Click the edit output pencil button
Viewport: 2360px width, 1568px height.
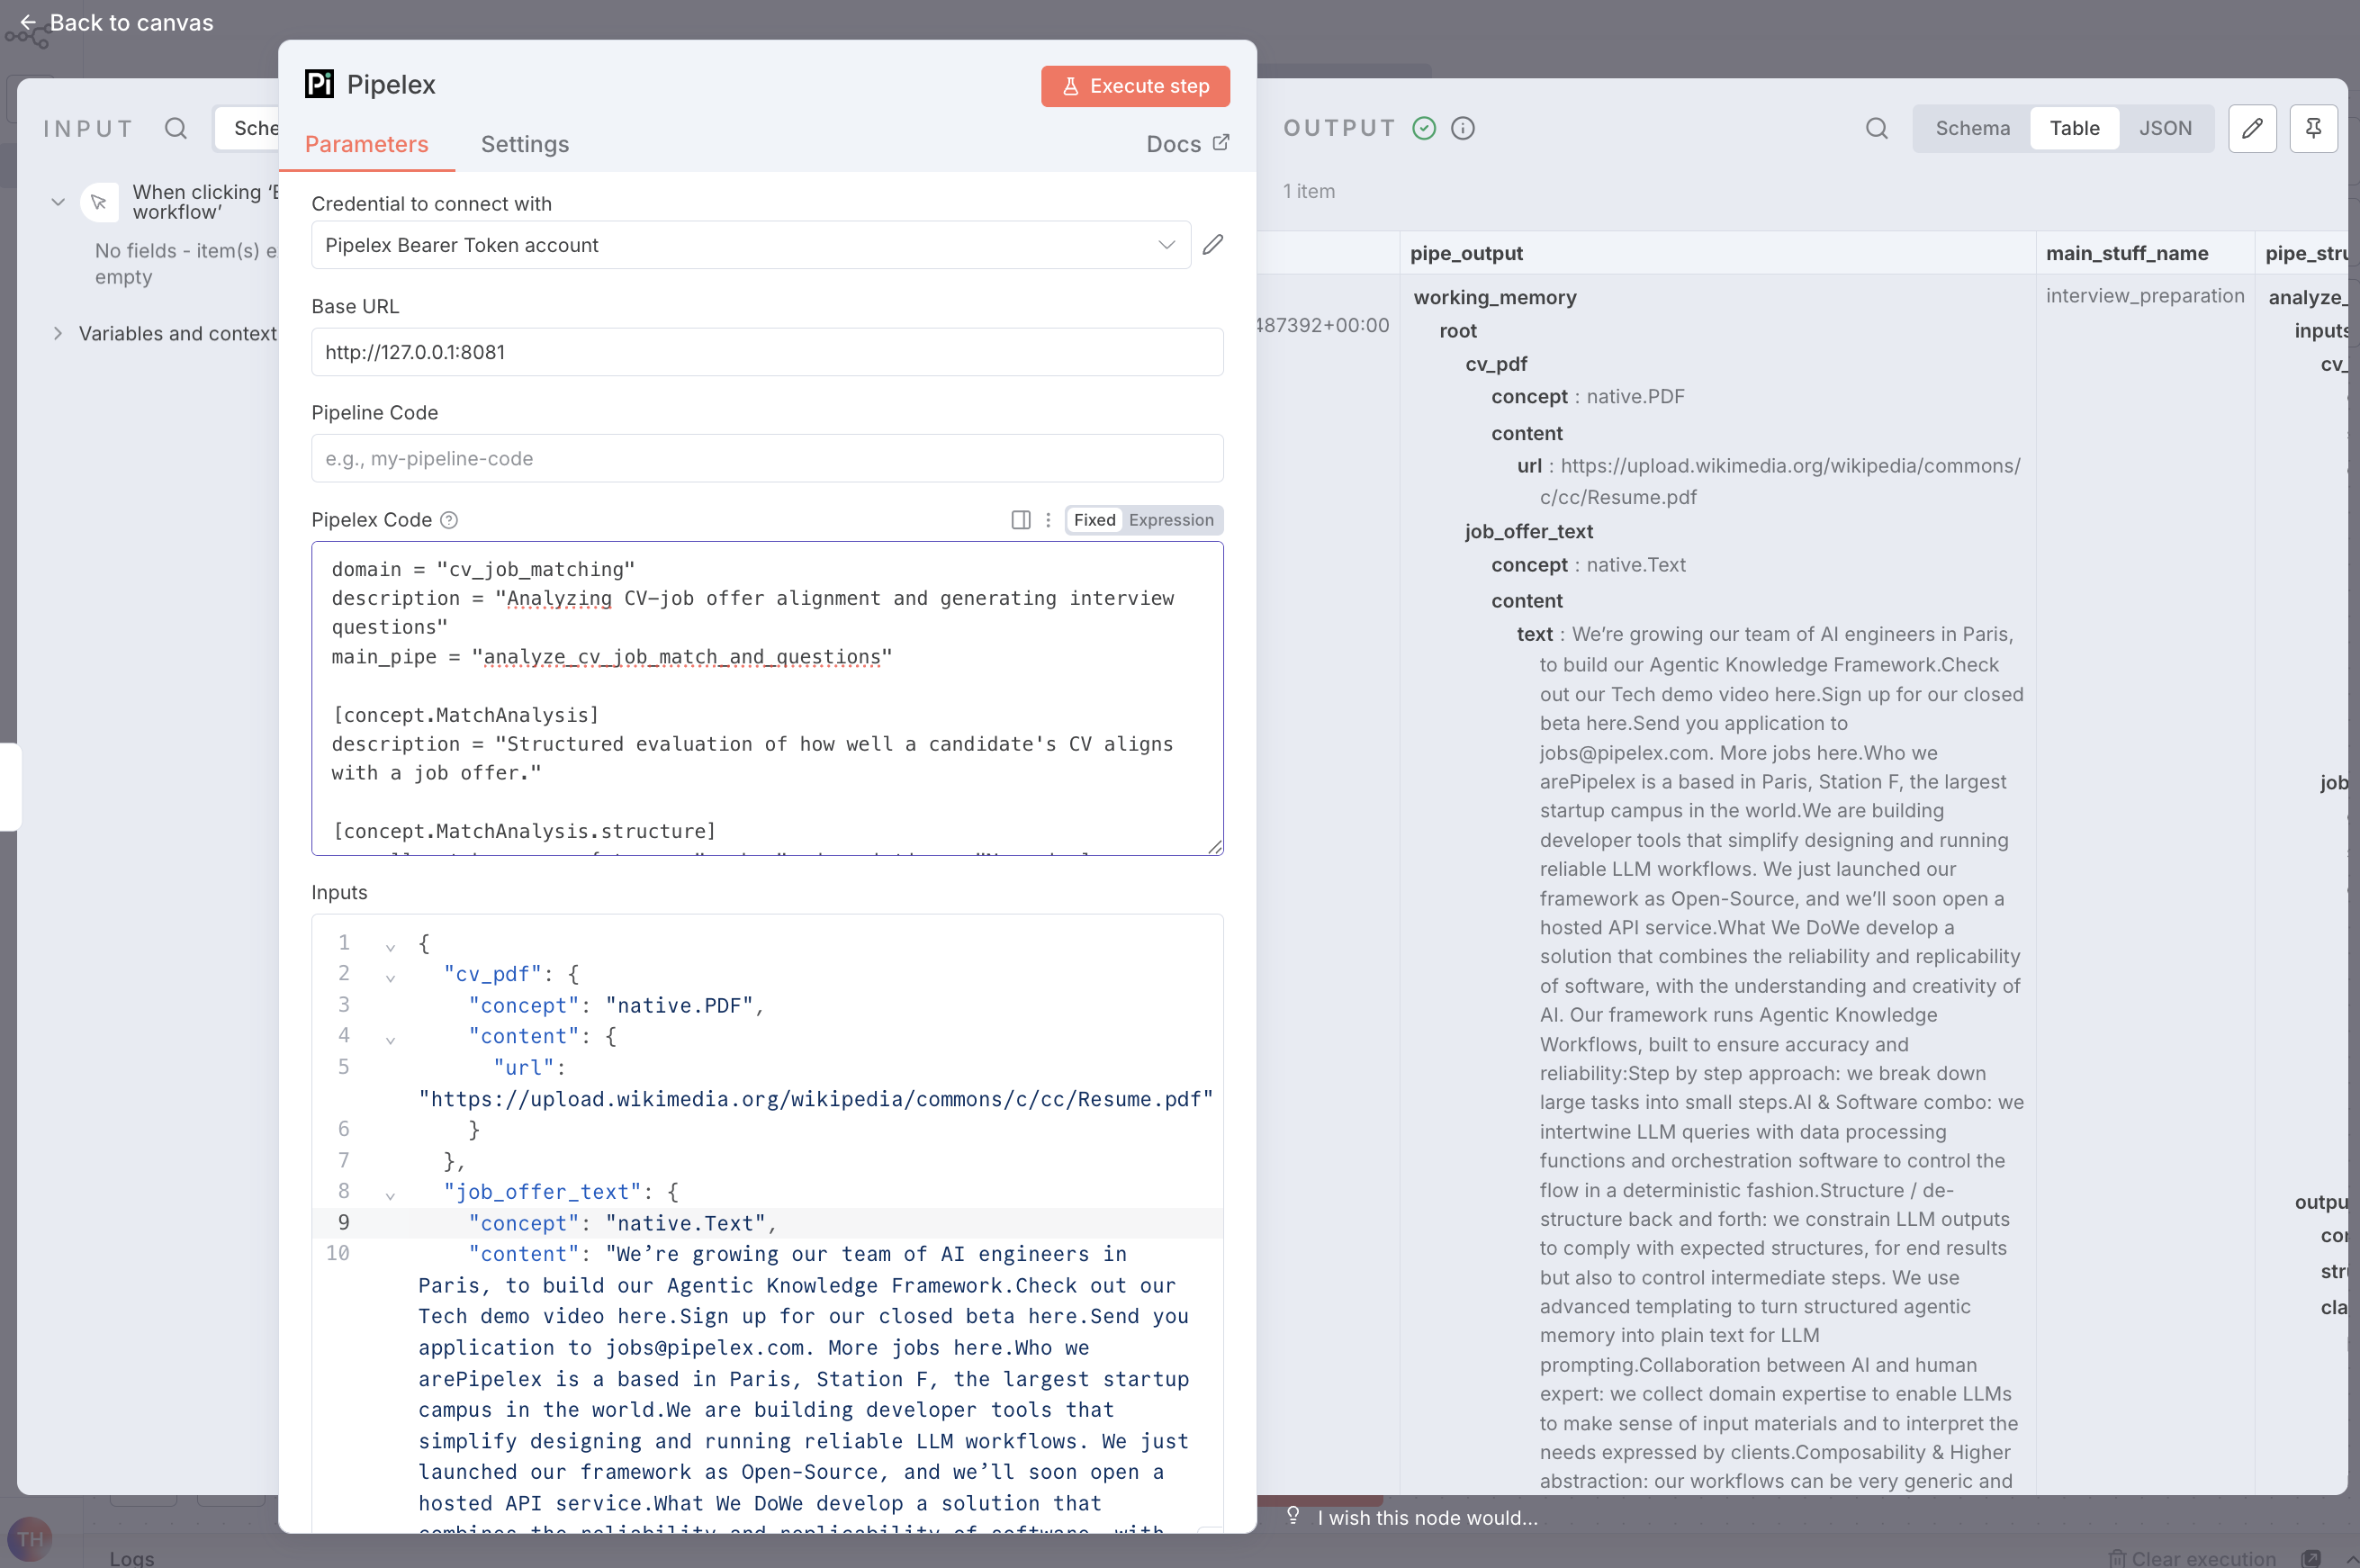click(x=2252, y=128)
